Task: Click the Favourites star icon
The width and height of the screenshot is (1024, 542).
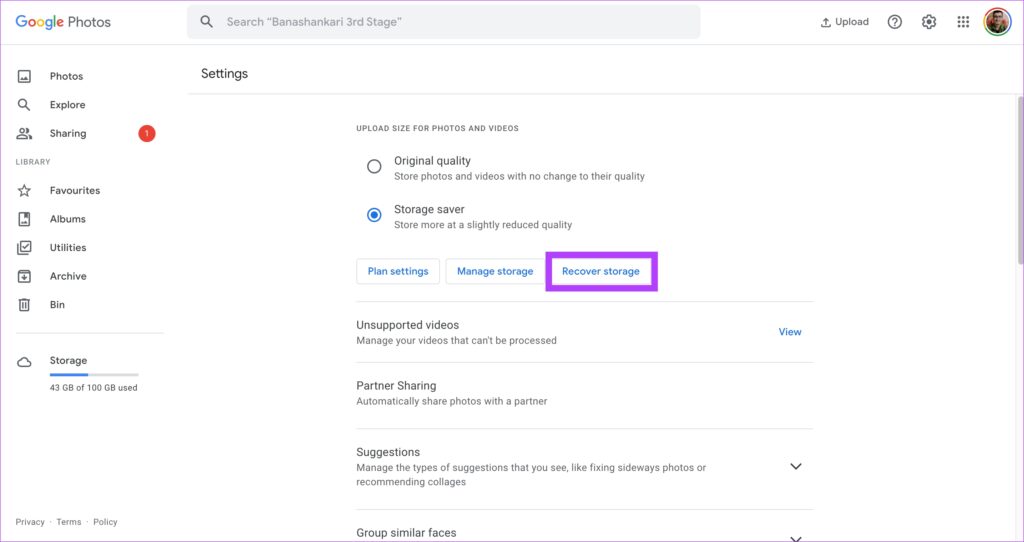Action: pos(24,191)
